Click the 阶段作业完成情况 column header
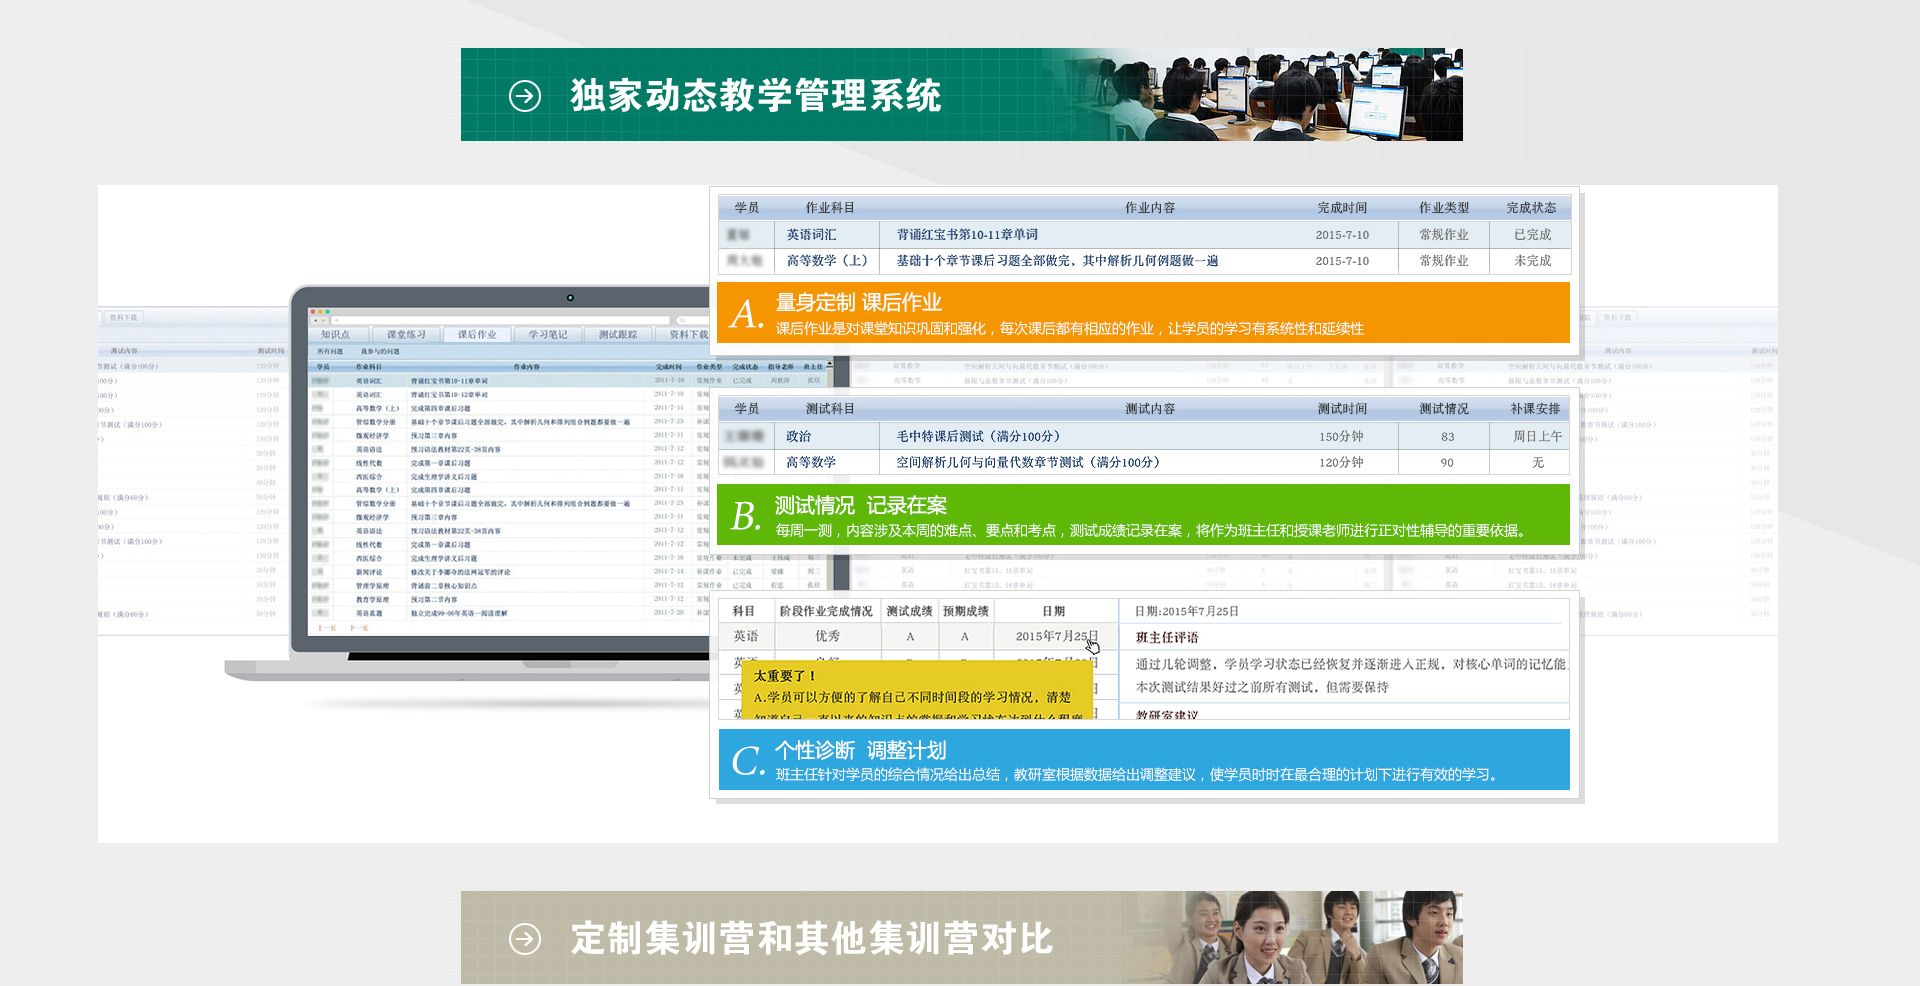This screenshot has width=1920, height=986. pos(826,611)
